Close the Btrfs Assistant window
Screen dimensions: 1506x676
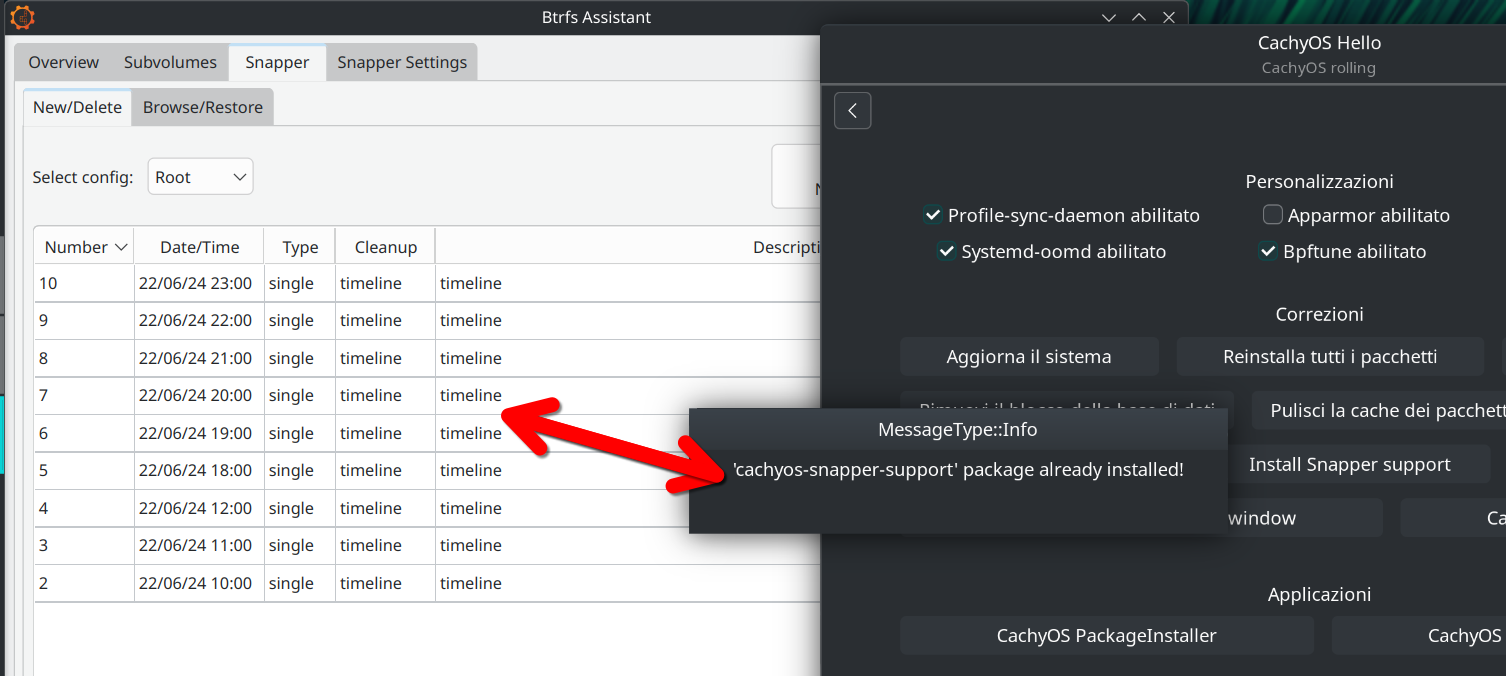coord(1169,17)
